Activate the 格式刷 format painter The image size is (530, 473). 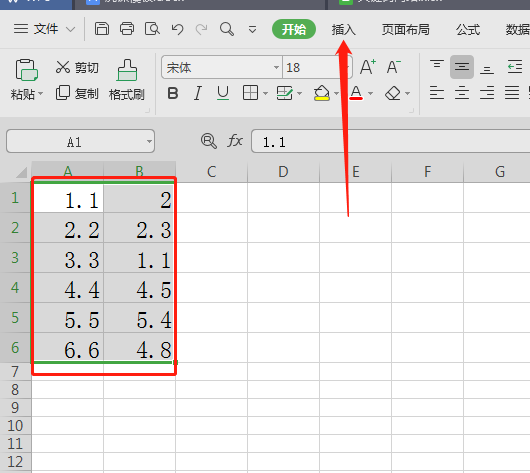click(x=127, y=80)
